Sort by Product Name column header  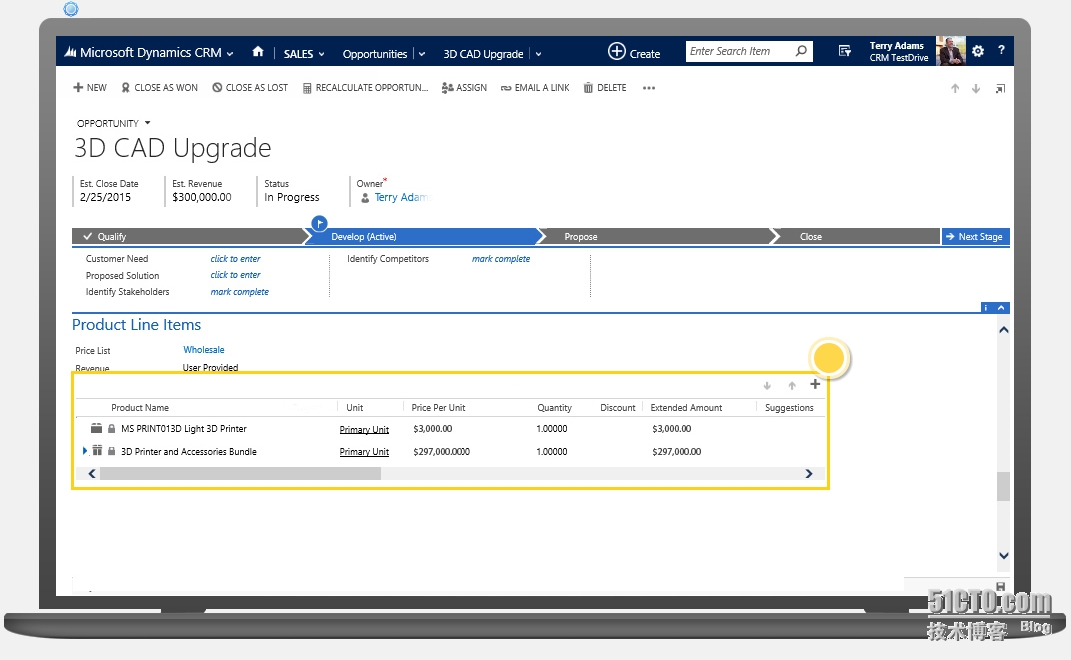coord(140,408)
